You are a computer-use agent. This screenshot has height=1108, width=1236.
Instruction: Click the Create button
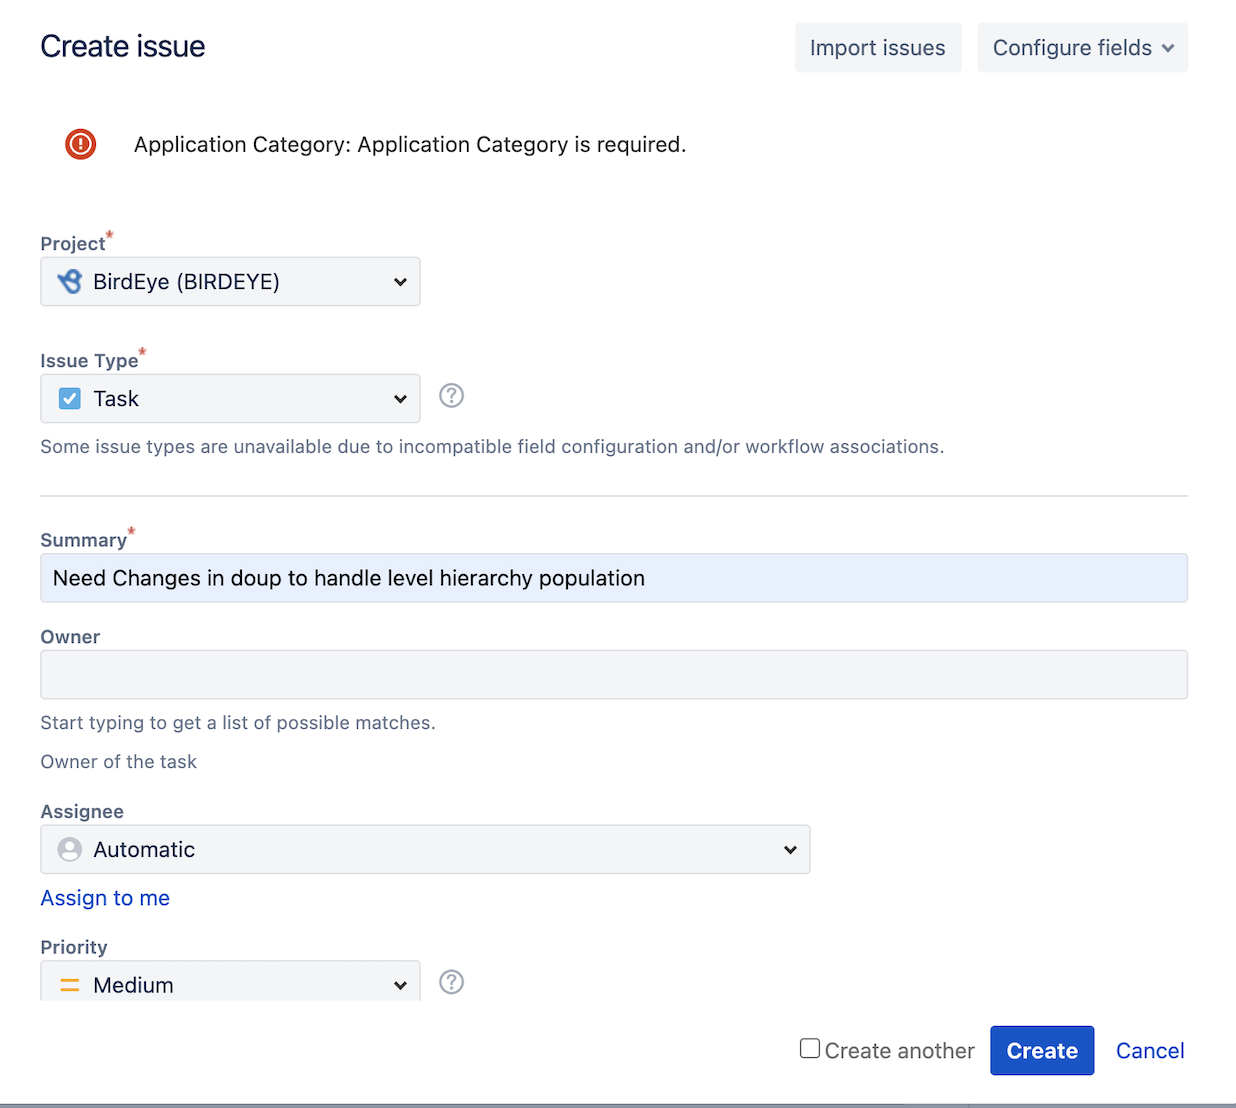pyautogui.click(x=1042, y=1050)
